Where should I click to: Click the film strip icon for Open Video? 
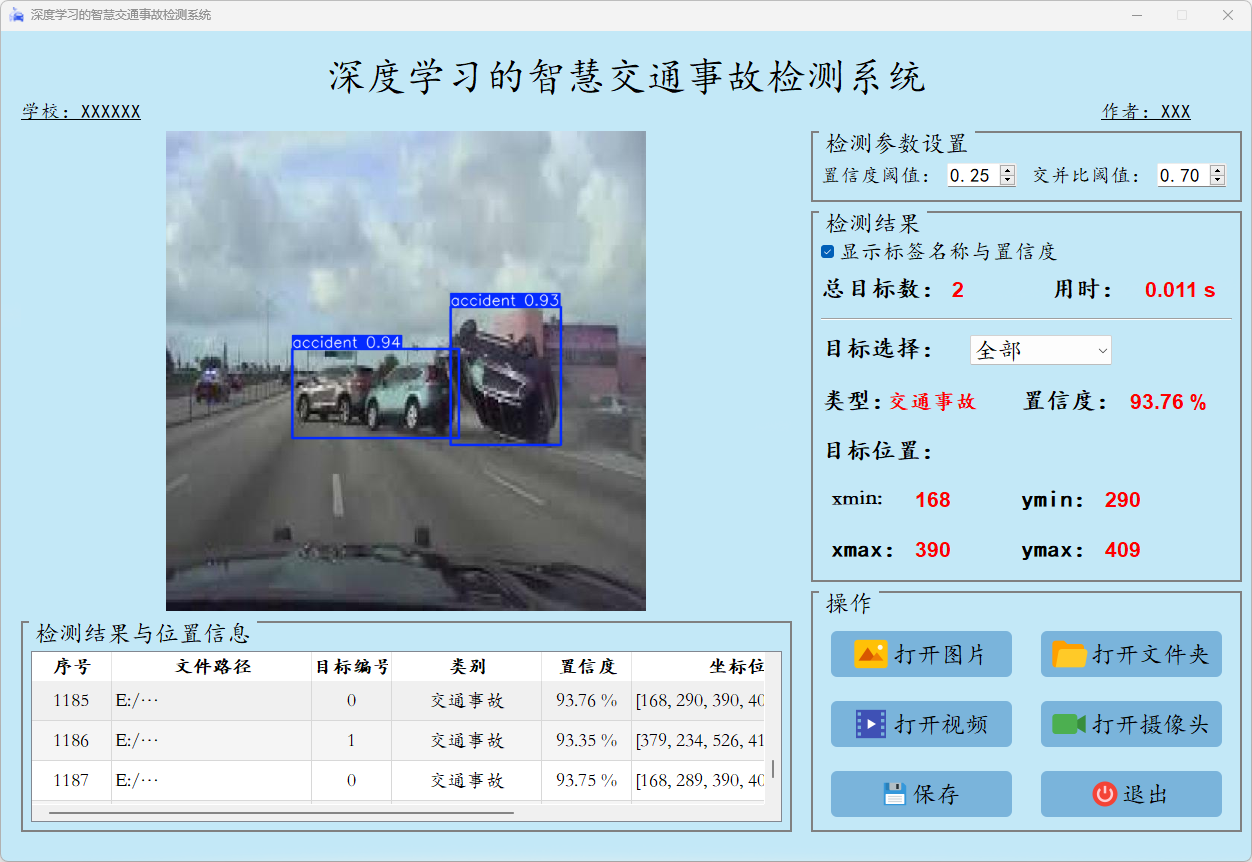tap(870, 724)
